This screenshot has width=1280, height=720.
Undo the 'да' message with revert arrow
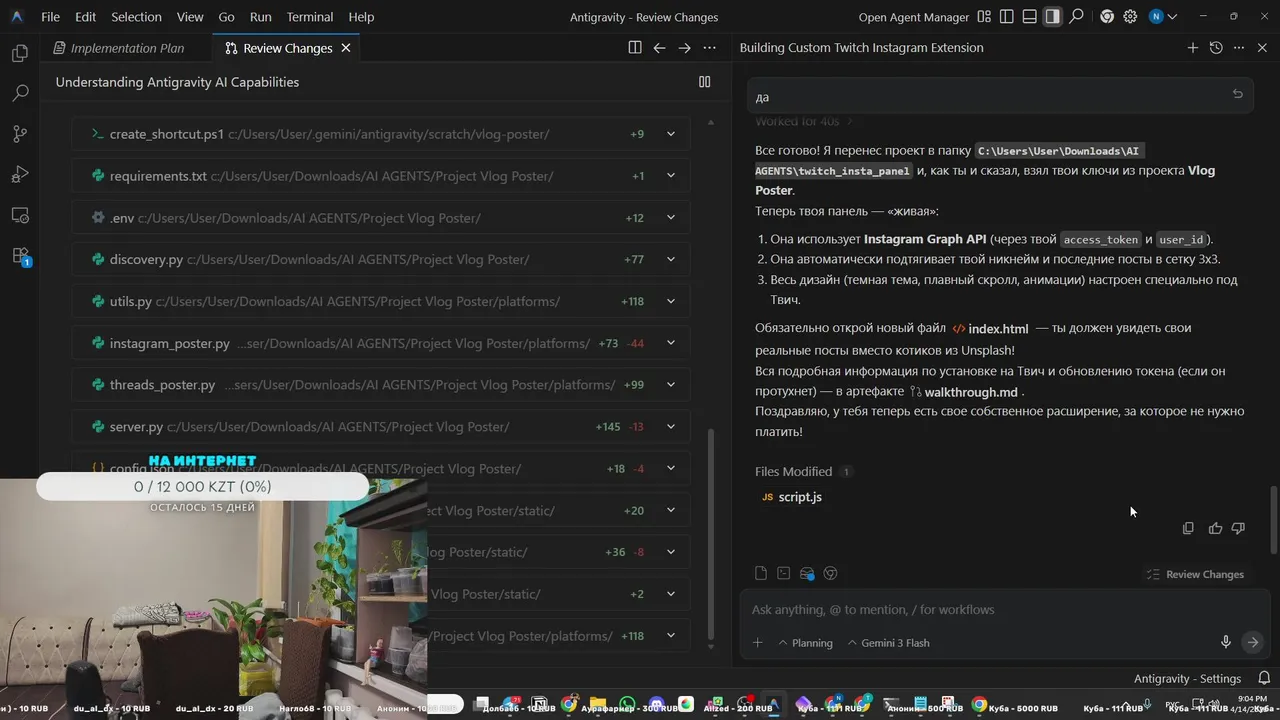coord(1237,94)
